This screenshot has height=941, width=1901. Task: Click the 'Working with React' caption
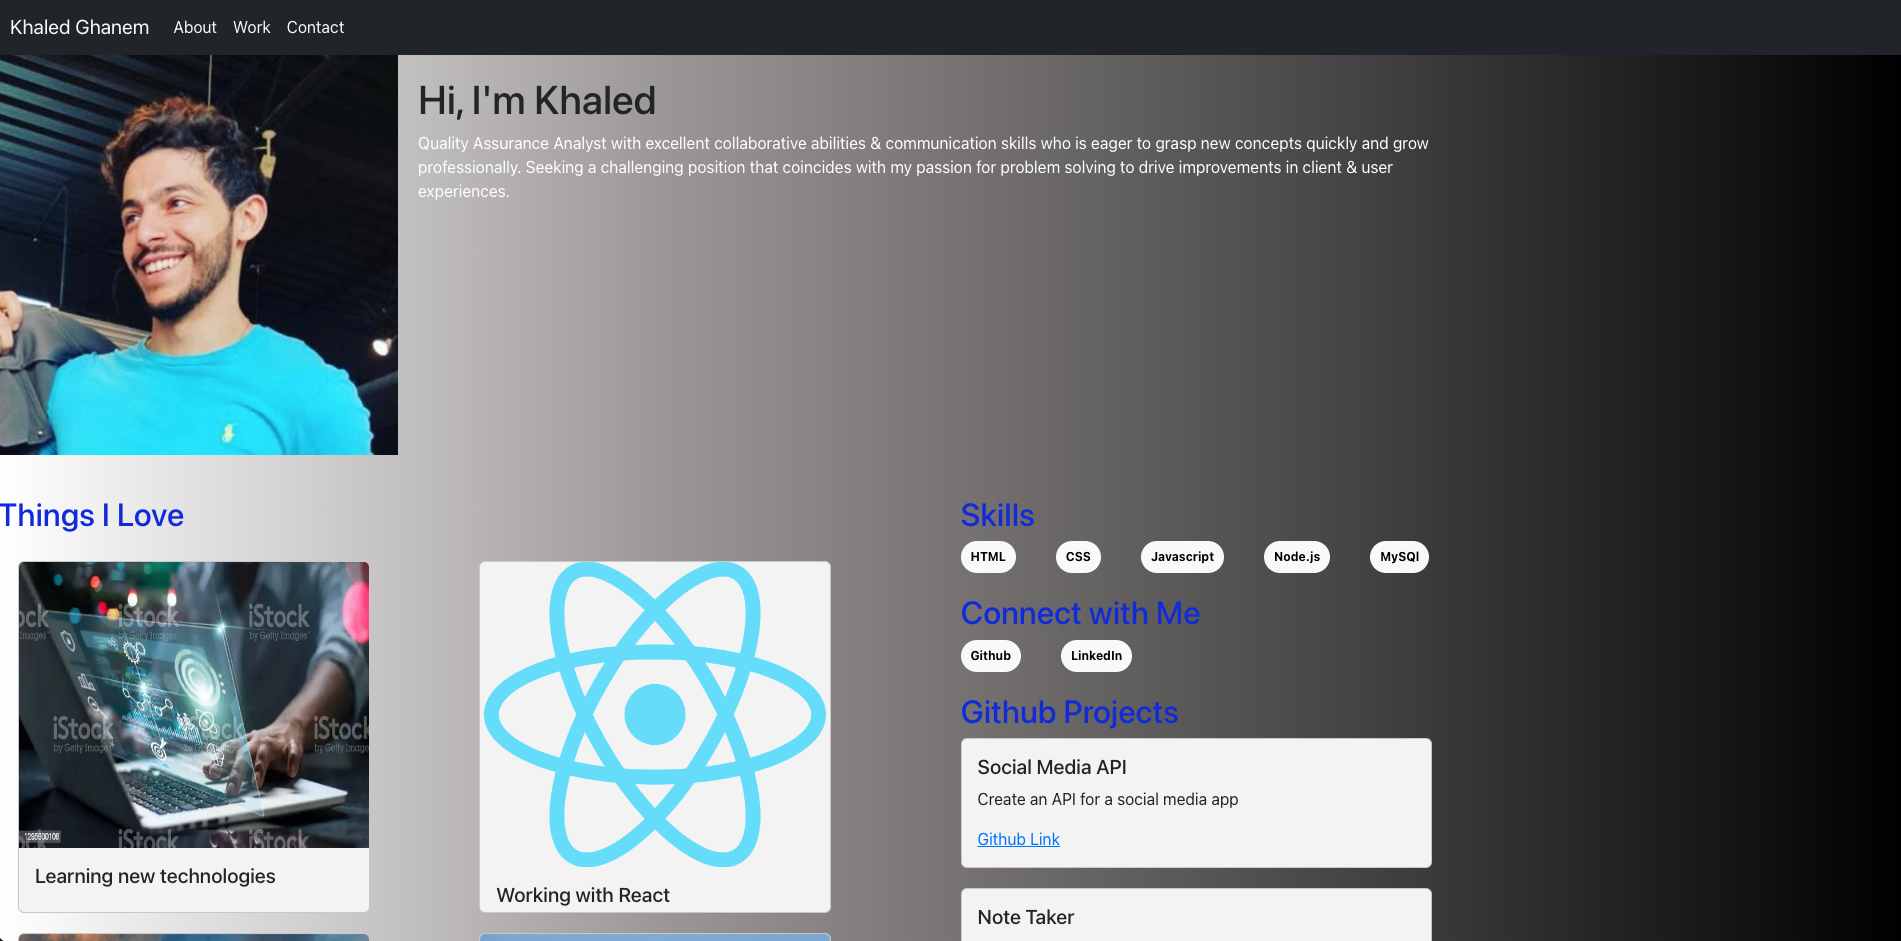click(x=583, y=895)
